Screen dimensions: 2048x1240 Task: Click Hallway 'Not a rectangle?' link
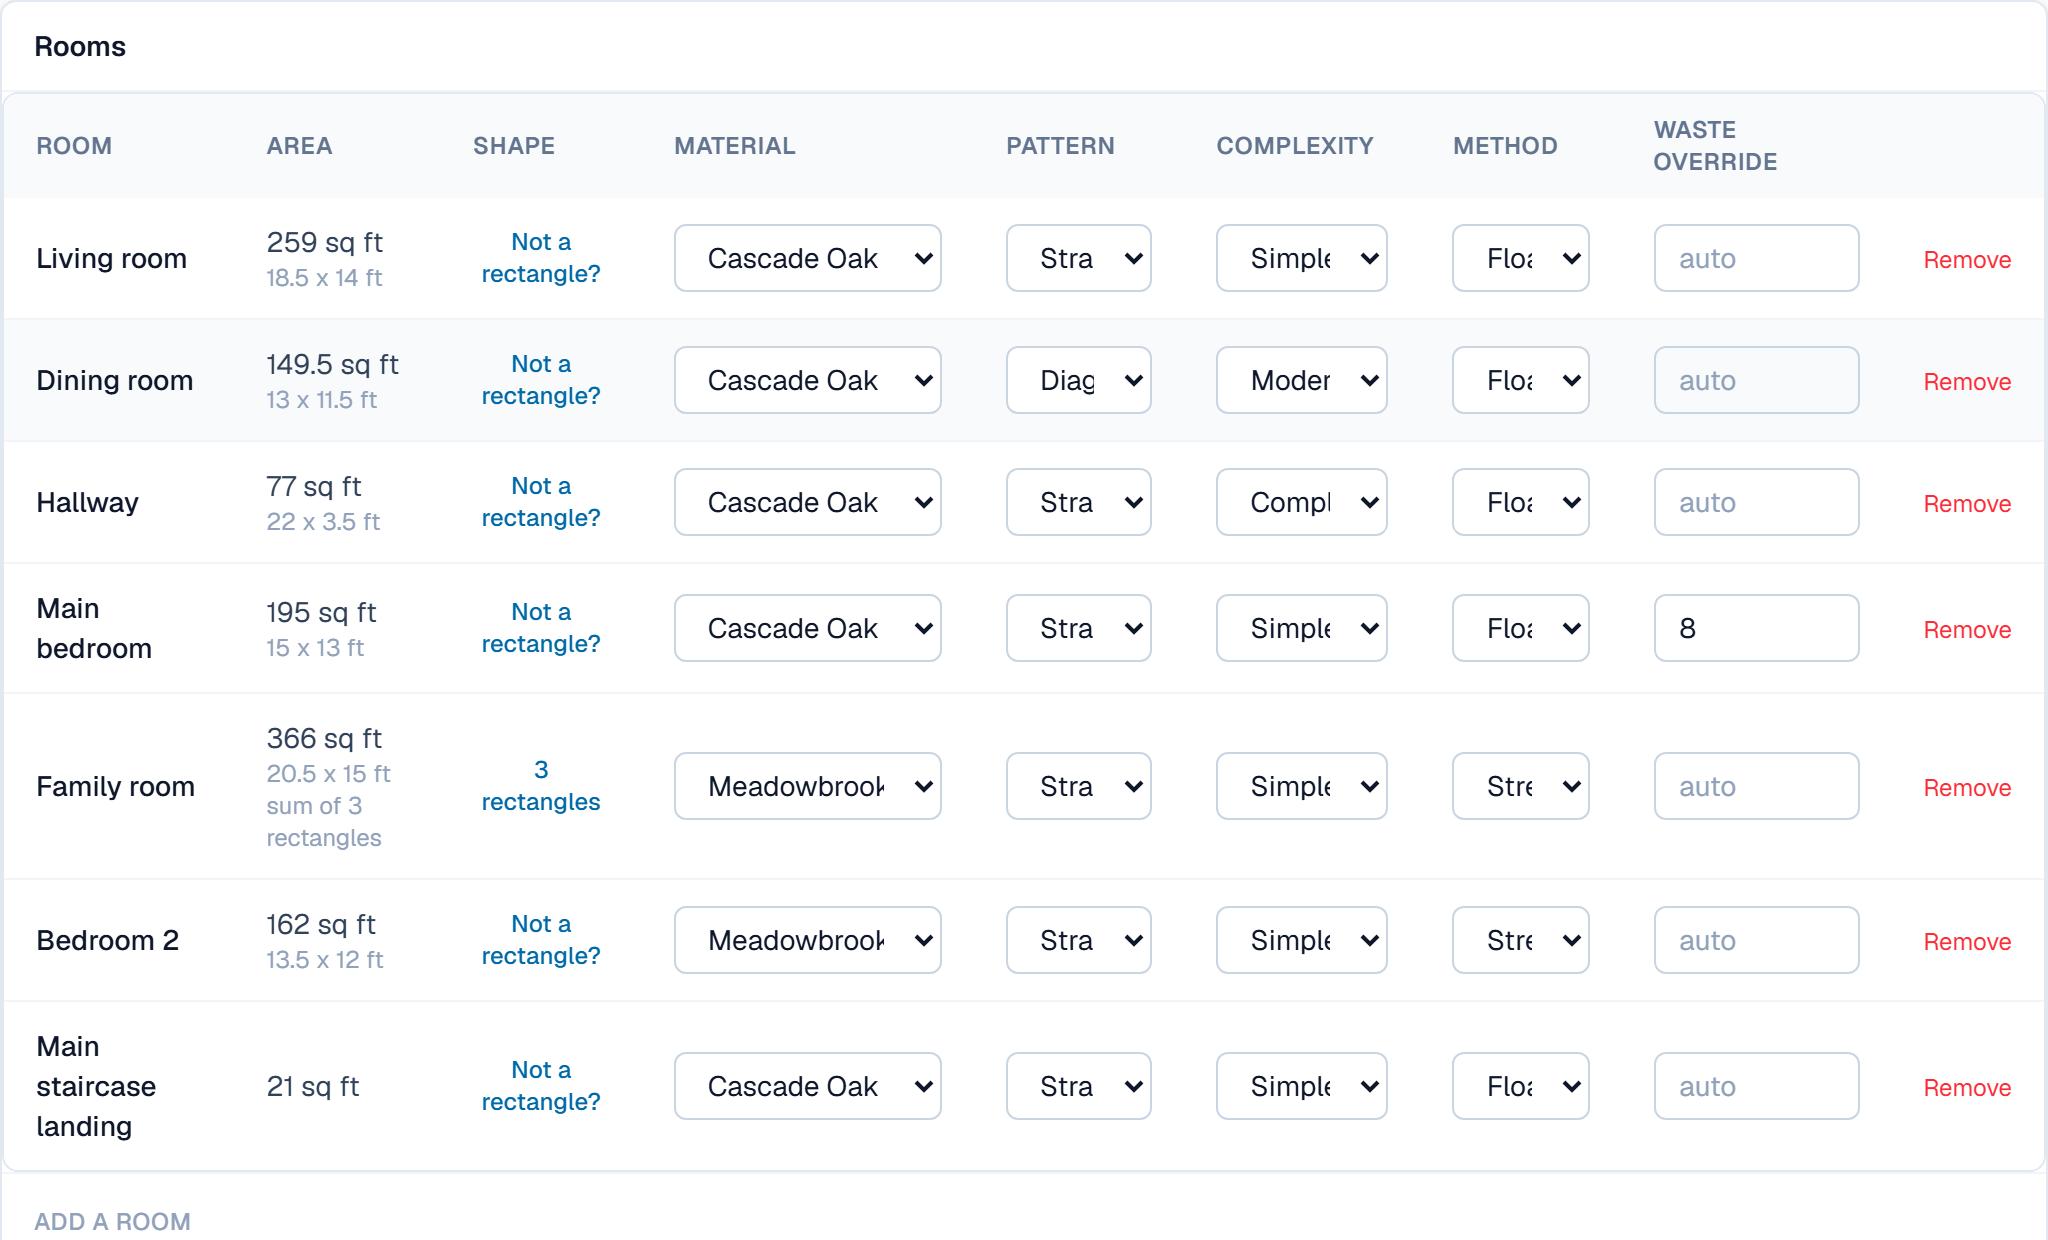point(541,502)
